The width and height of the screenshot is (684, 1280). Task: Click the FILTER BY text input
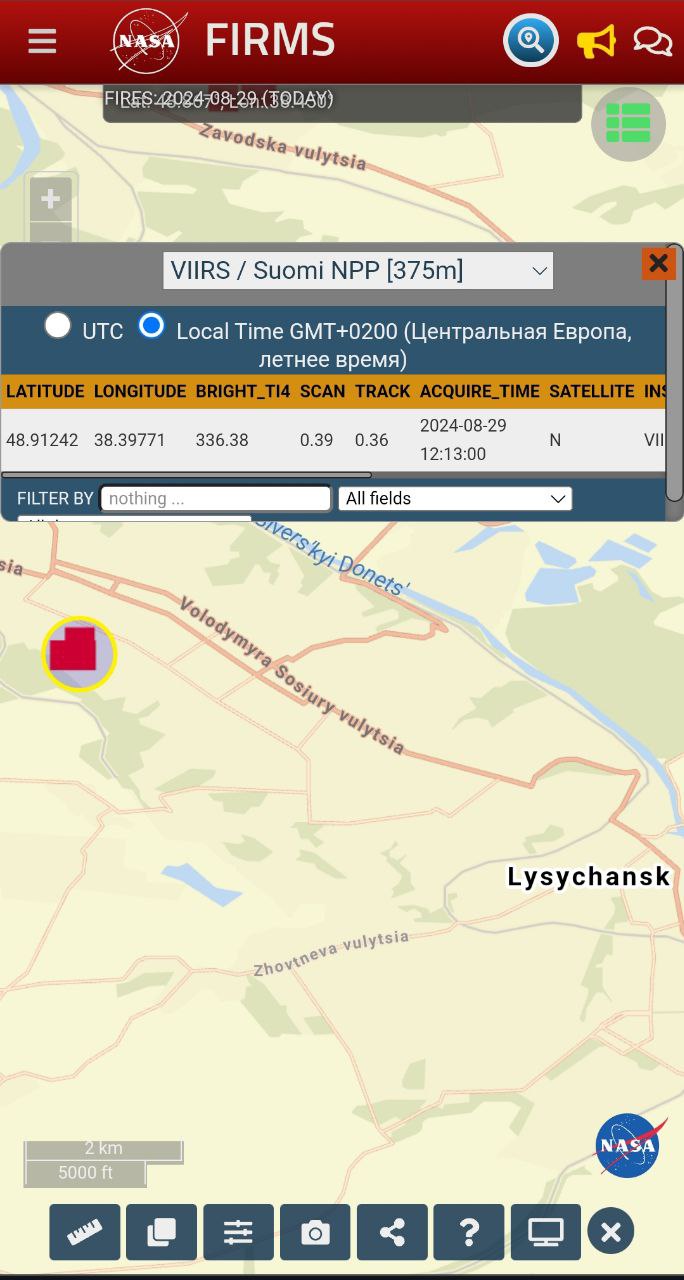point(215,498)
